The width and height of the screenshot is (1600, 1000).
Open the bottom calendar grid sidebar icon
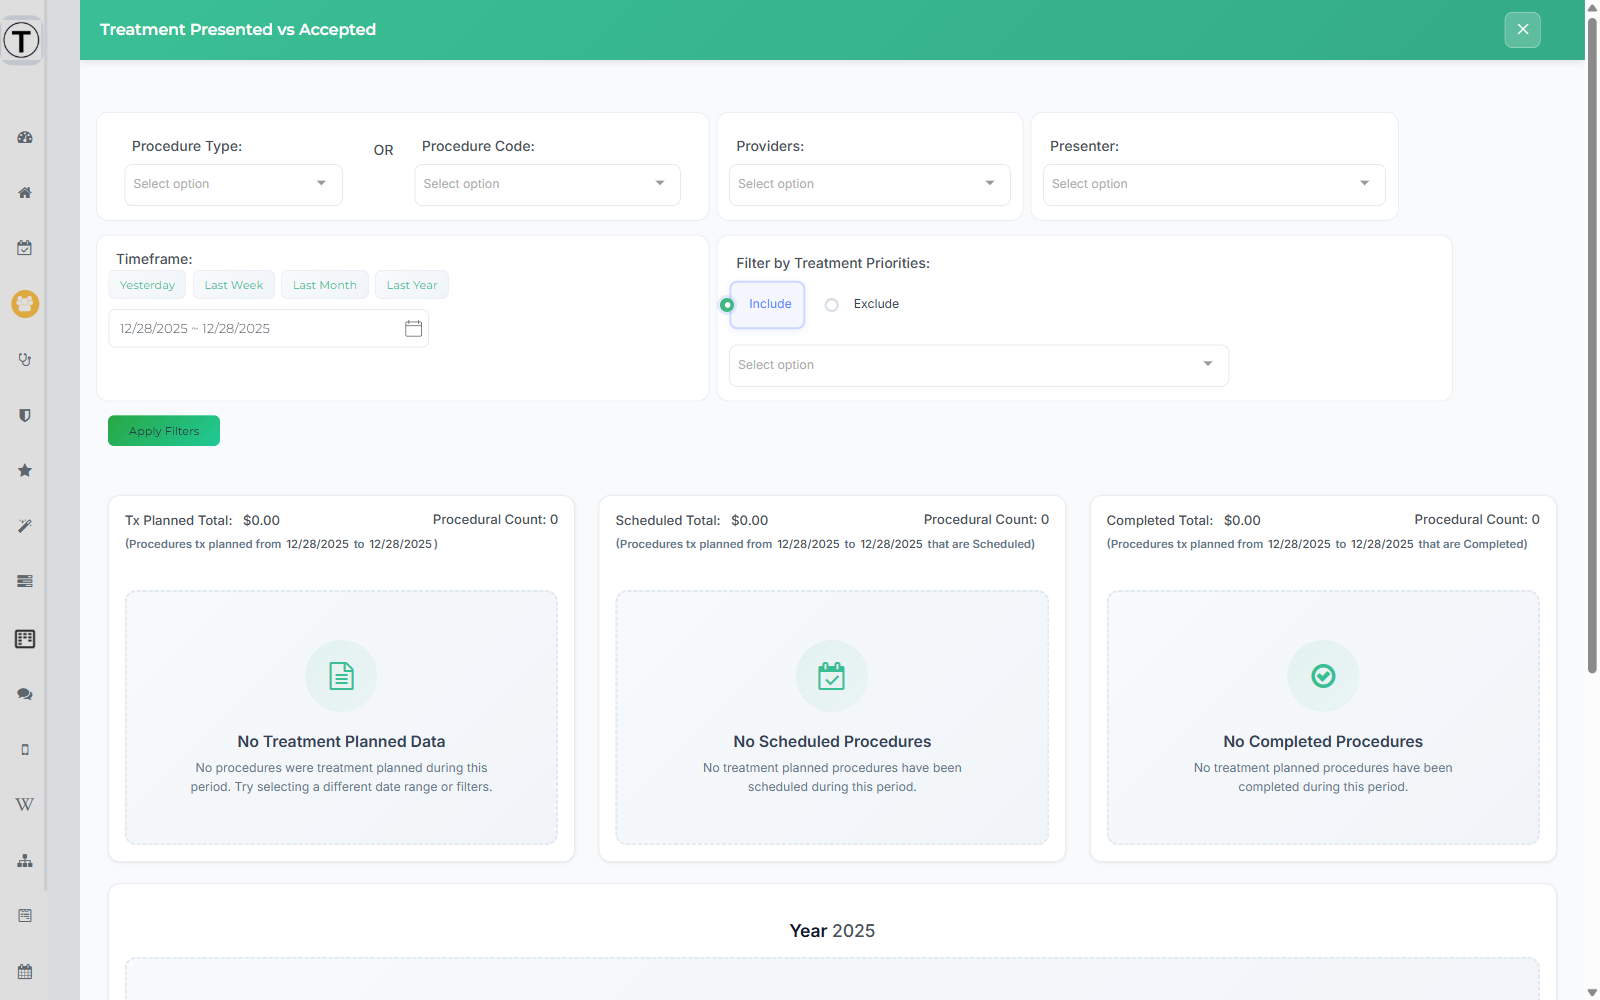pyautogui.click(x=25, y=971)
